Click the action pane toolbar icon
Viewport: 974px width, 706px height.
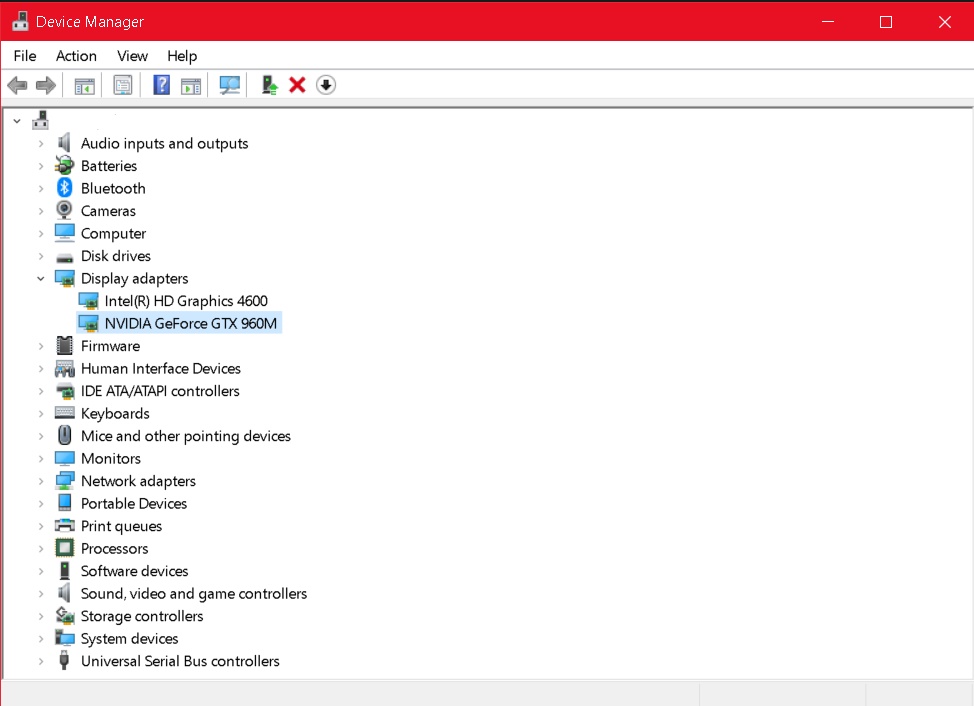coord(190,85)
